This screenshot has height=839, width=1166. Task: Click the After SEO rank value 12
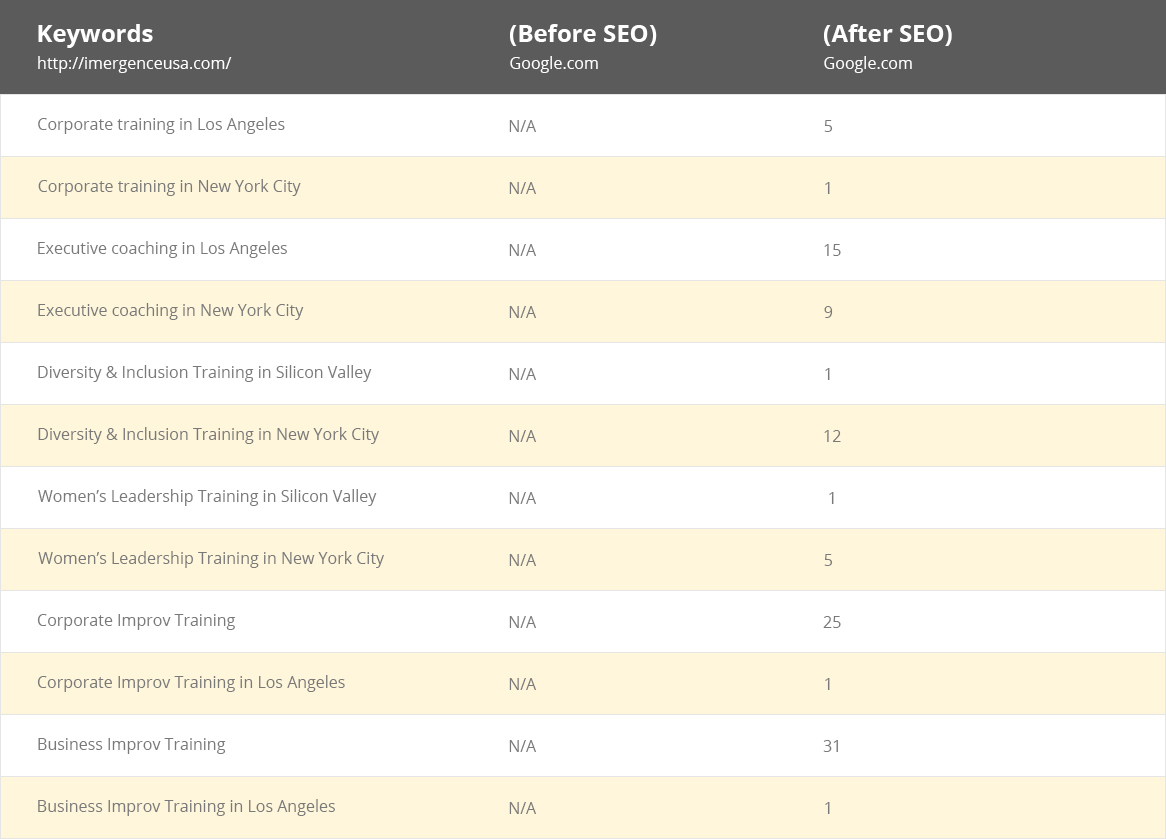coord(832,436)
